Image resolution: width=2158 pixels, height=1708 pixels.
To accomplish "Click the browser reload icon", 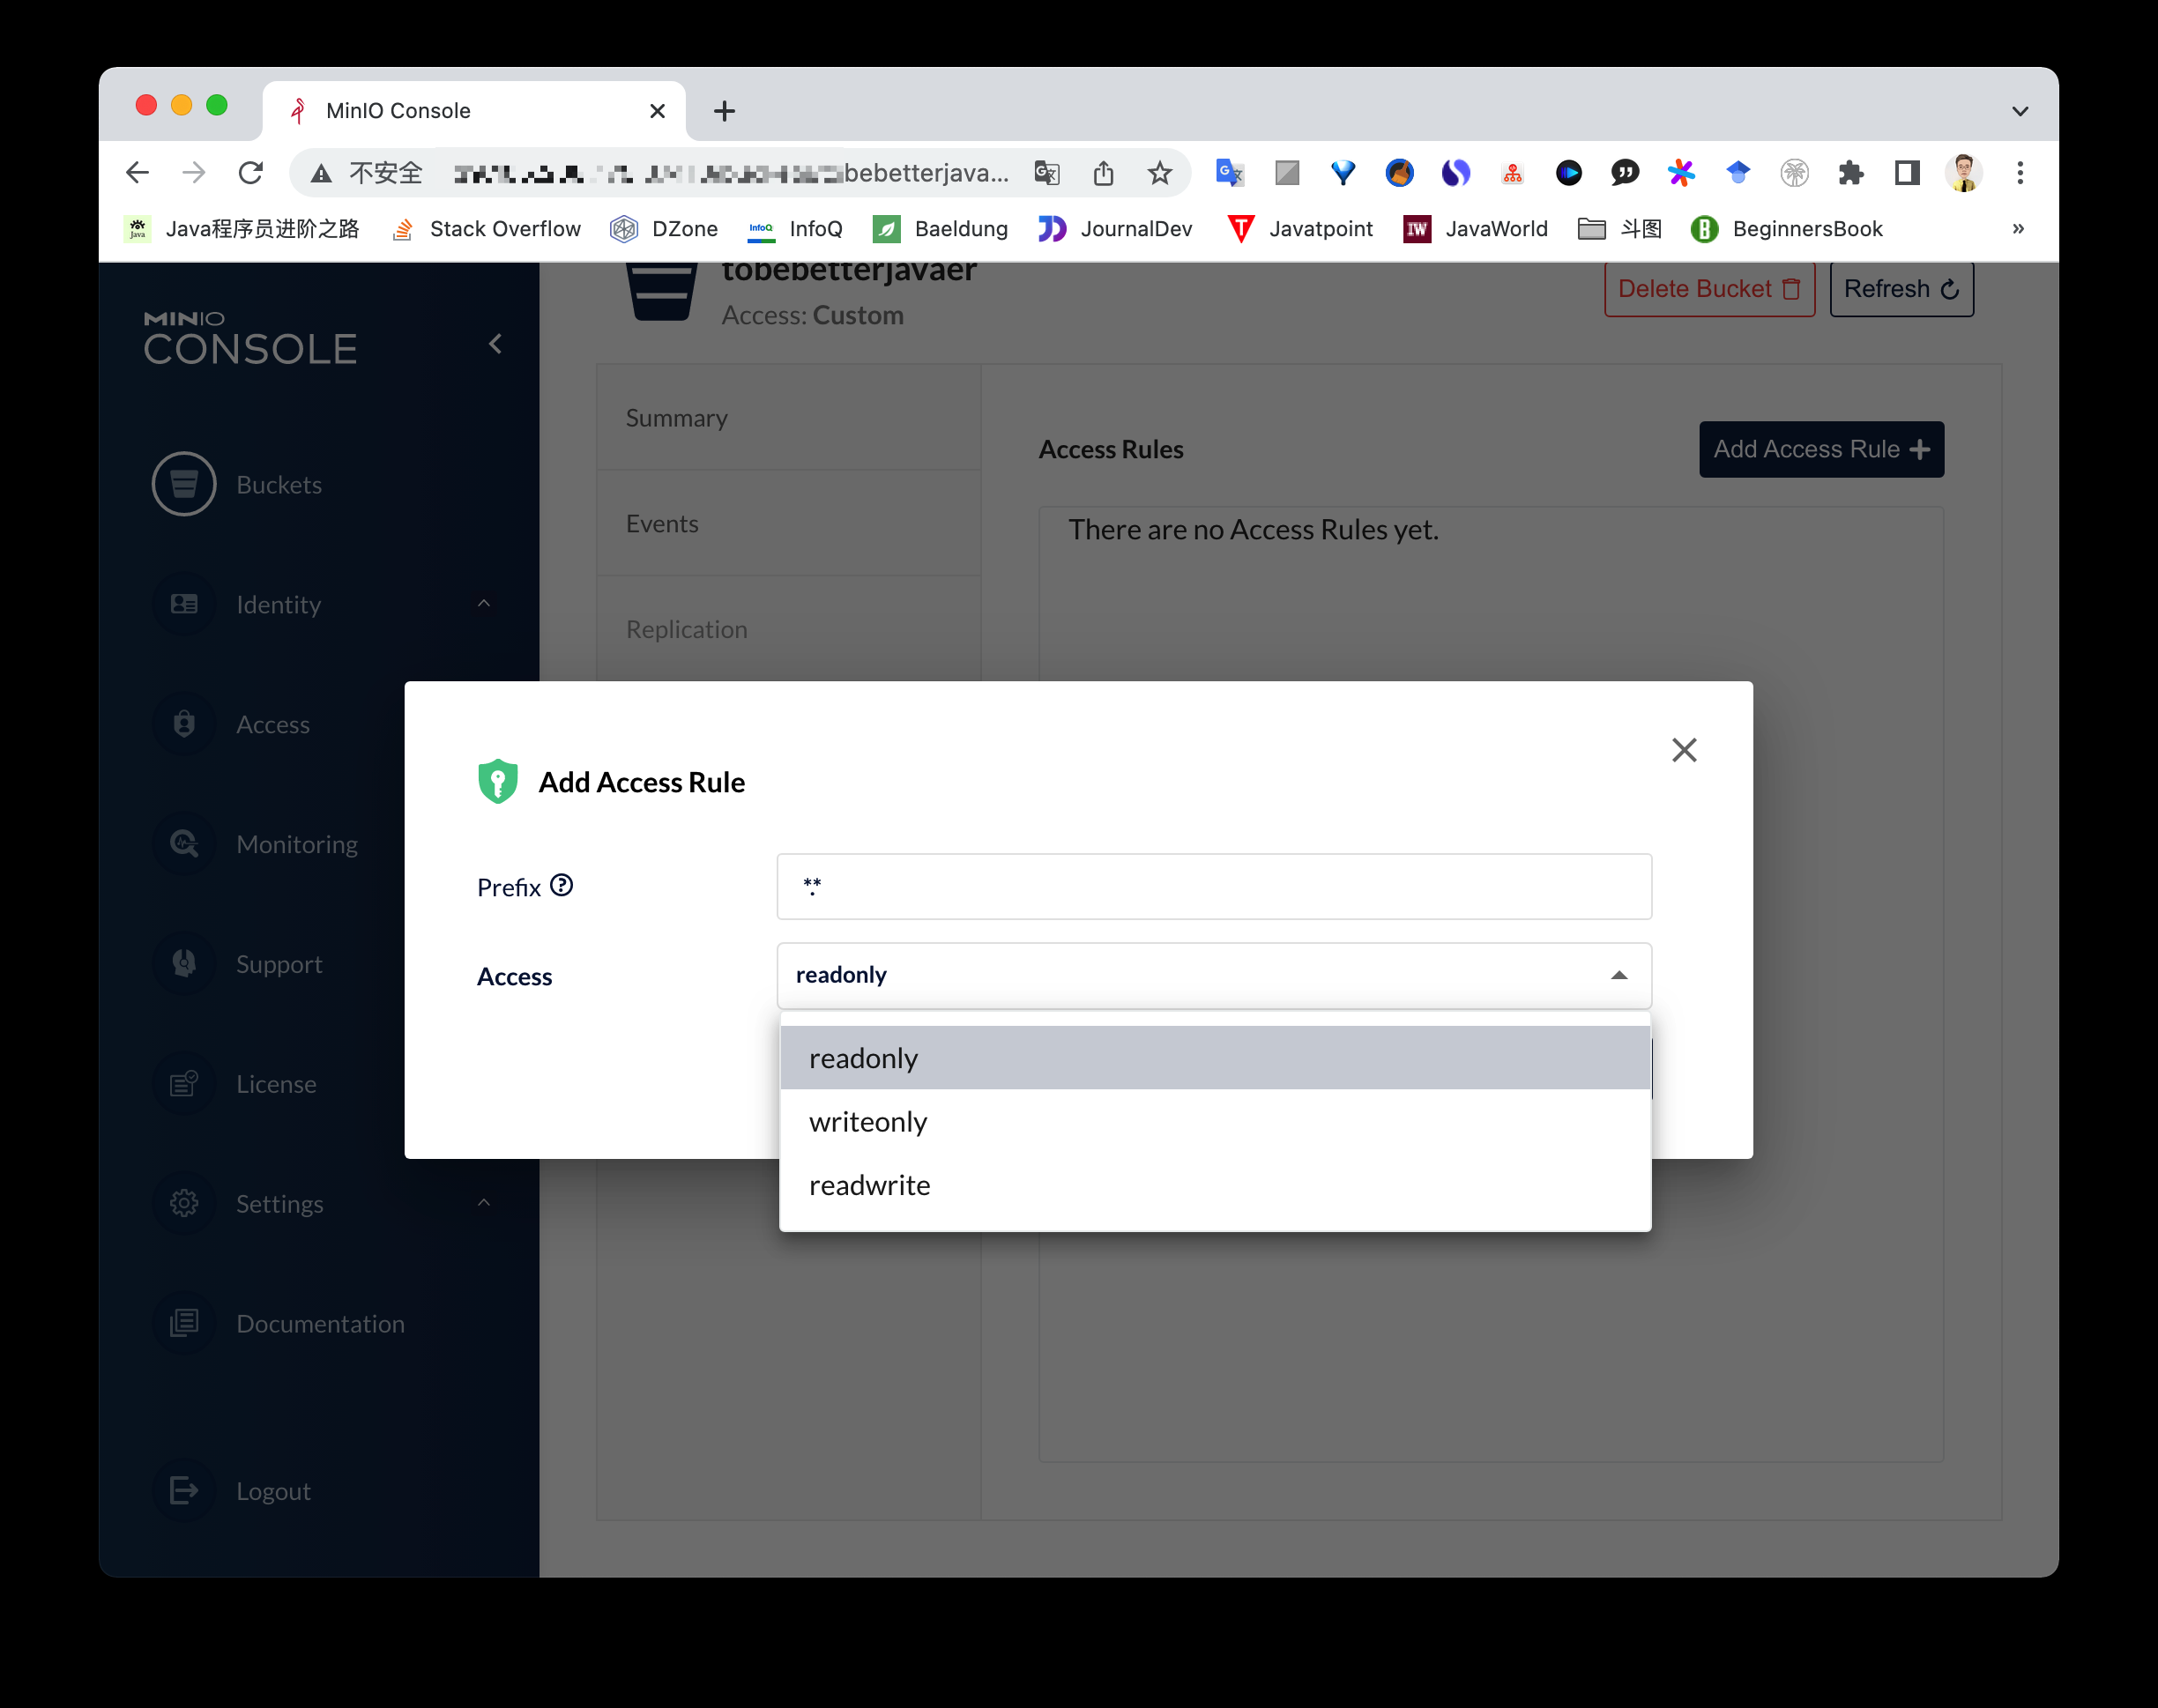I will pos(251,173).
